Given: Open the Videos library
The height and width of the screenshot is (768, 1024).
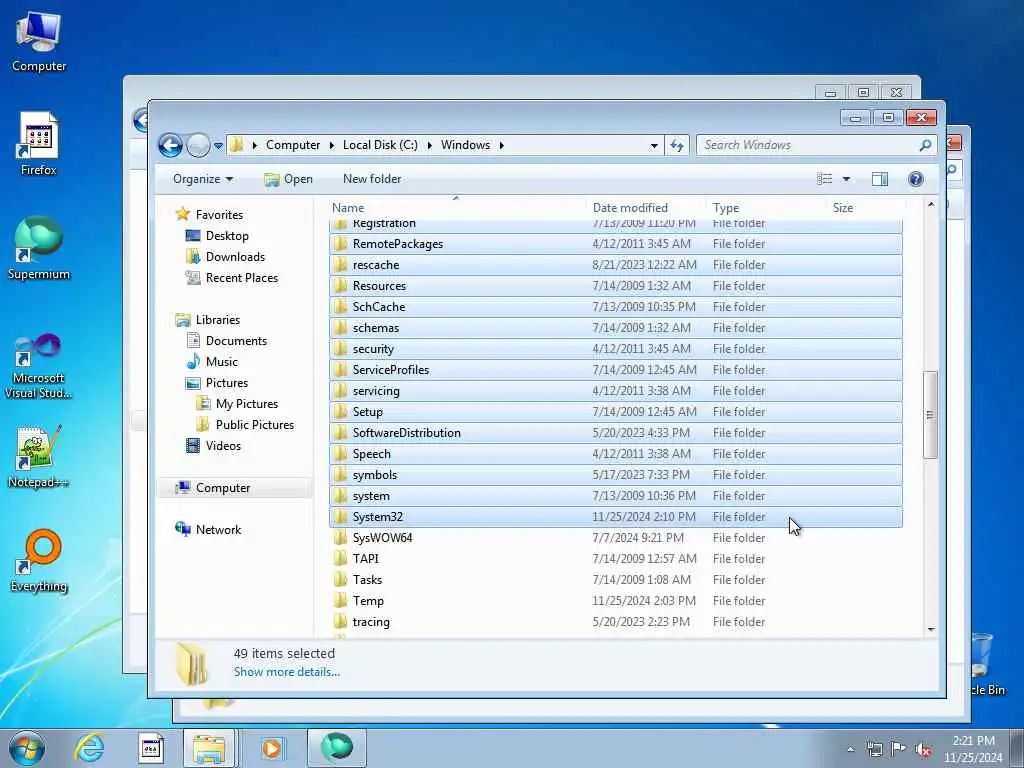Looking at the screenshot, I should point(223,445).
